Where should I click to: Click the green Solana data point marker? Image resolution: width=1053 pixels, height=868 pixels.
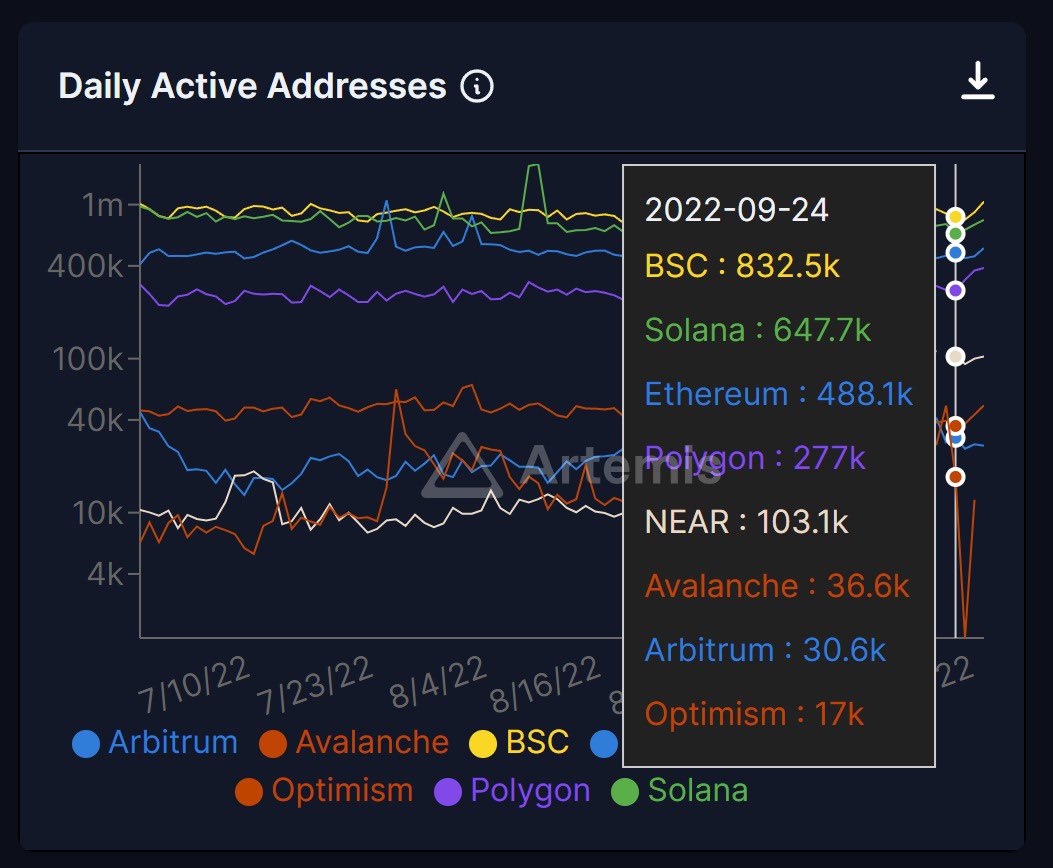coord(955,234)
